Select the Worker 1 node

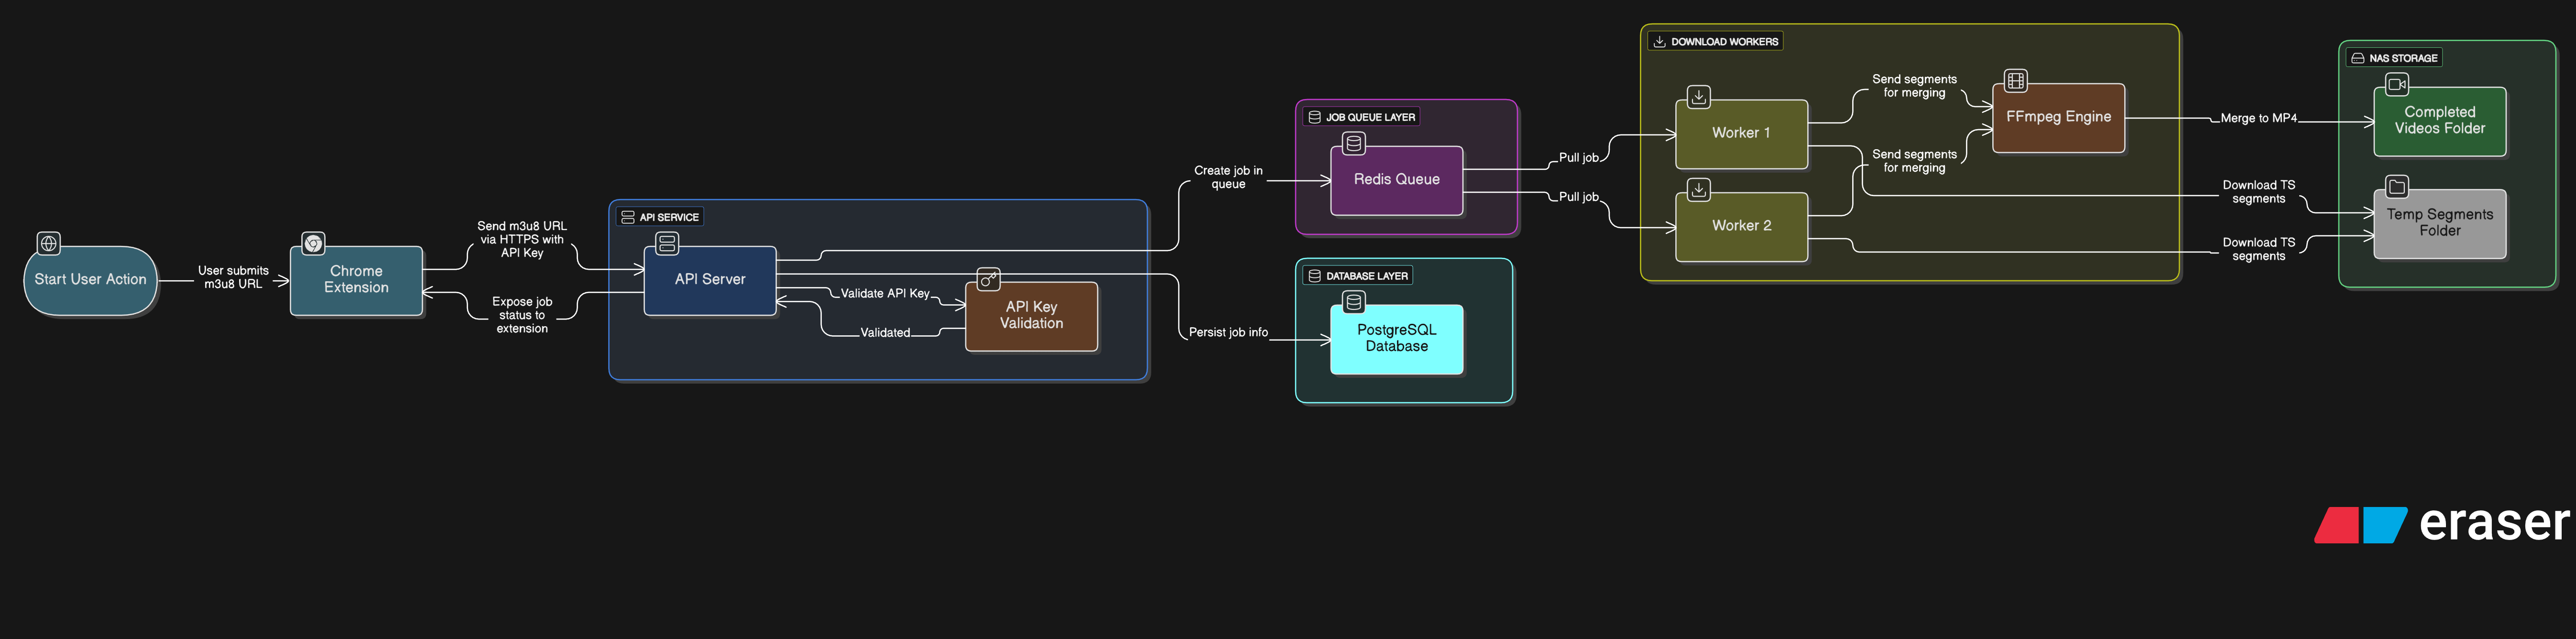point(1741,133)
